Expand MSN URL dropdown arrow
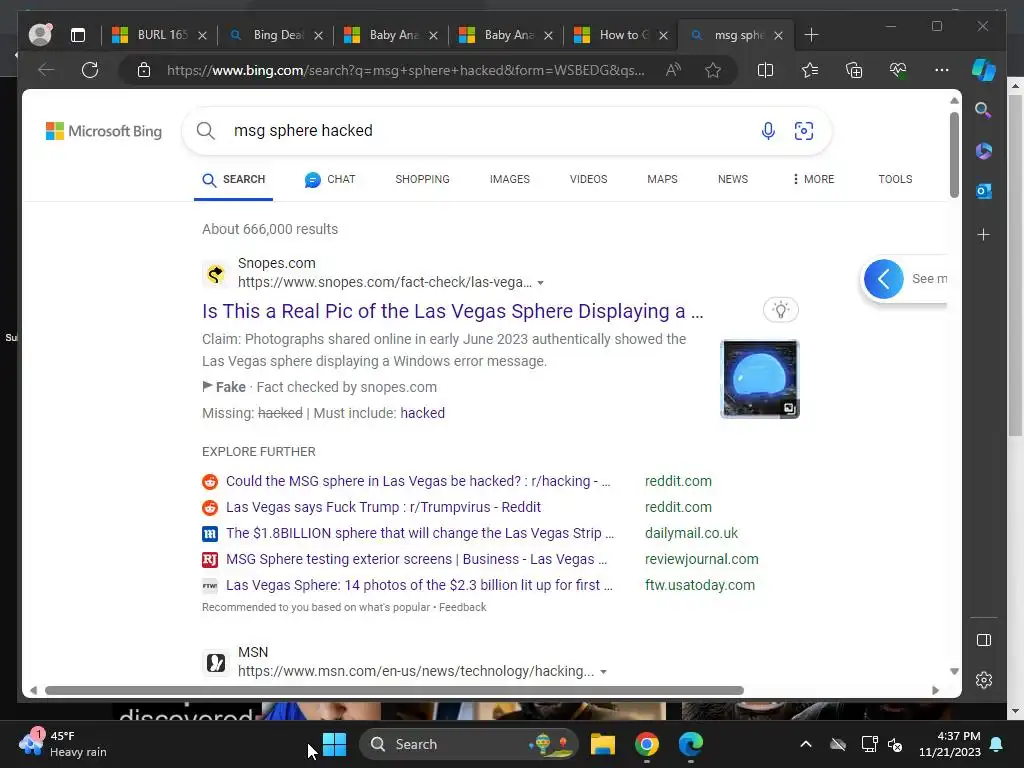The width and height of the screenshot is (1024, 768). [603, 672]
